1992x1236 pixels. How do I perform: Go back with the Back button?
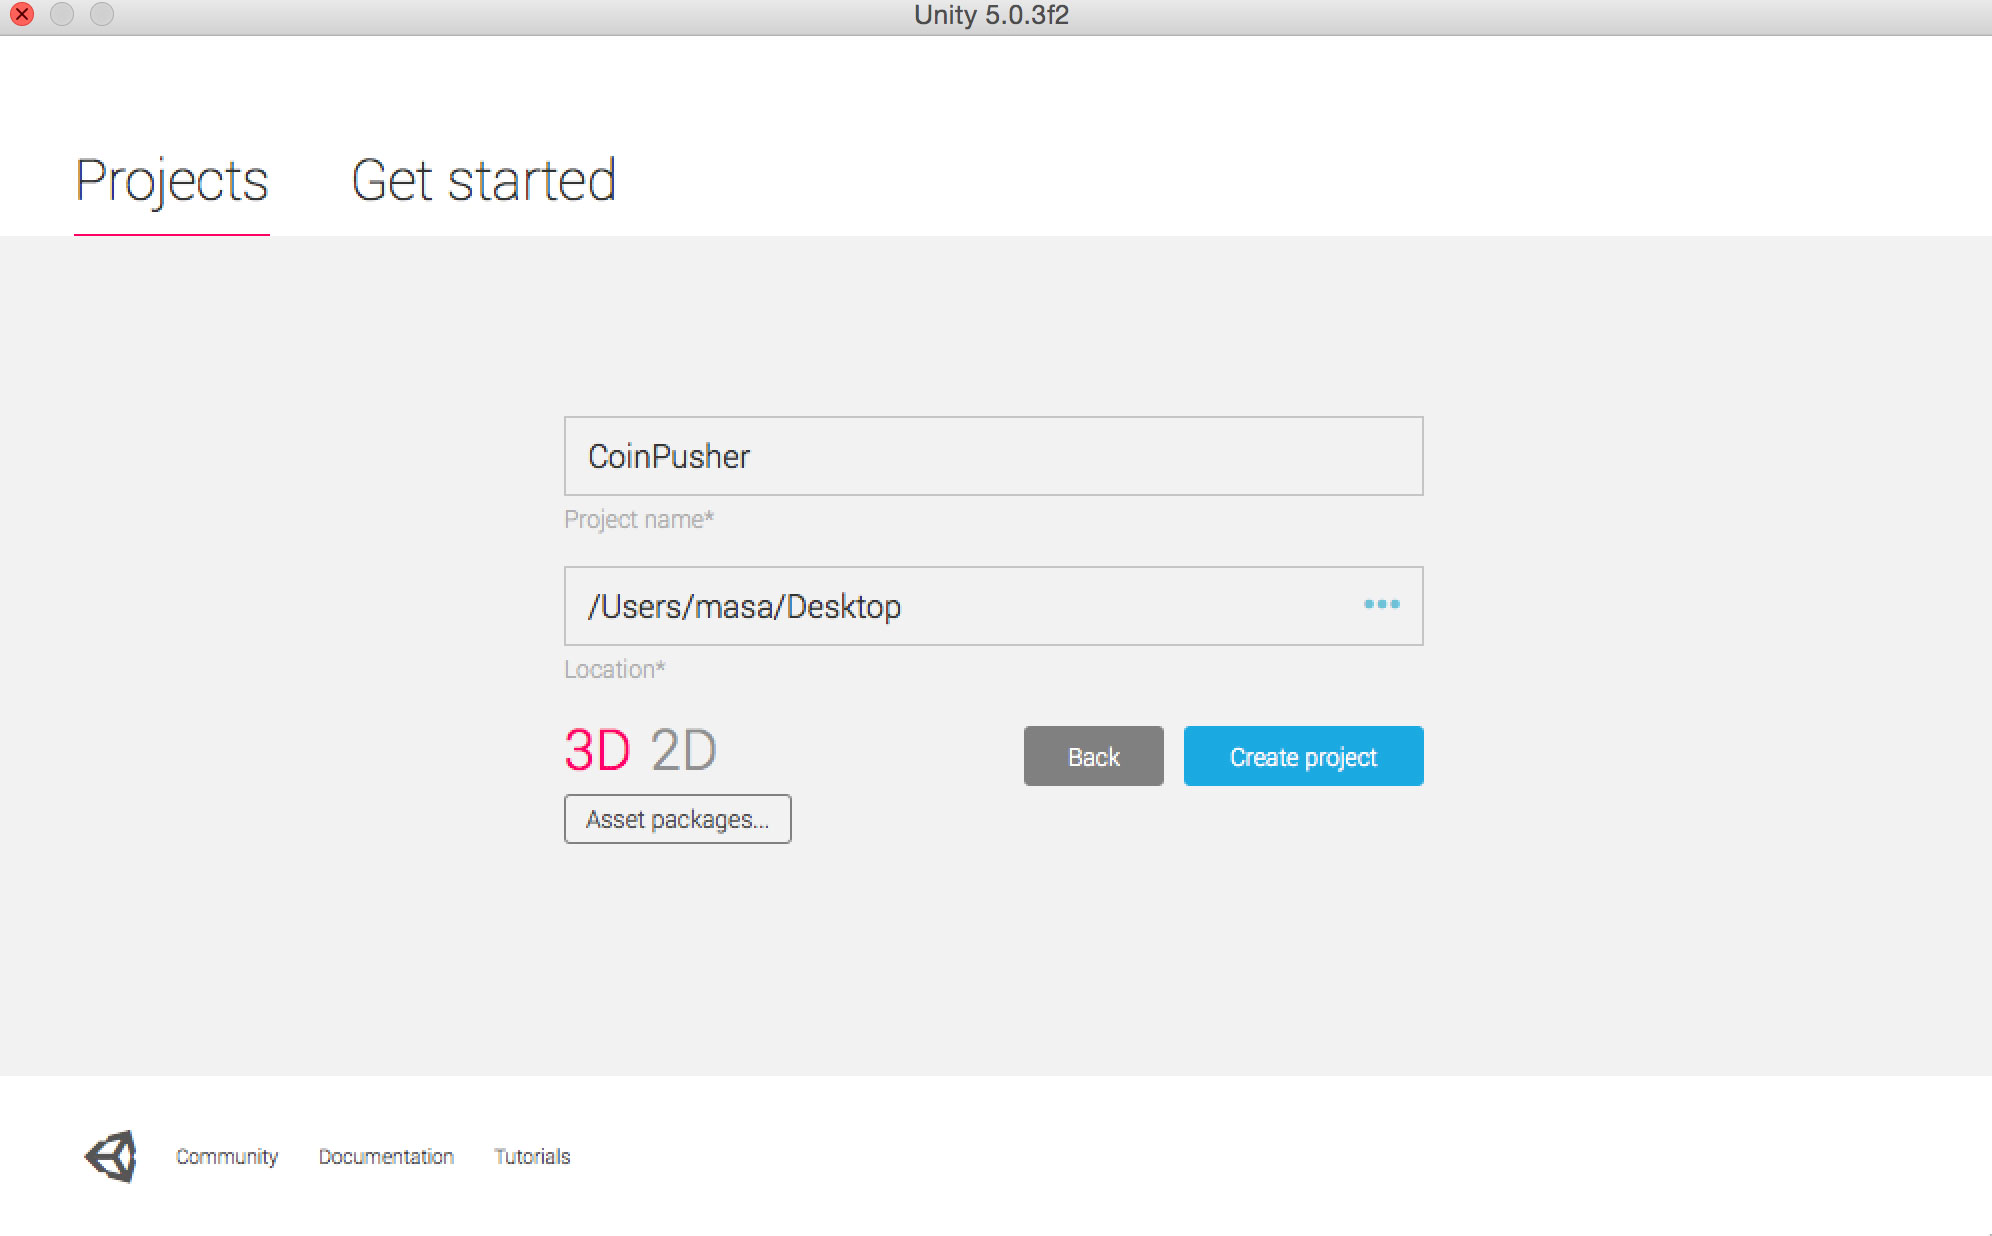point(1093,756)
